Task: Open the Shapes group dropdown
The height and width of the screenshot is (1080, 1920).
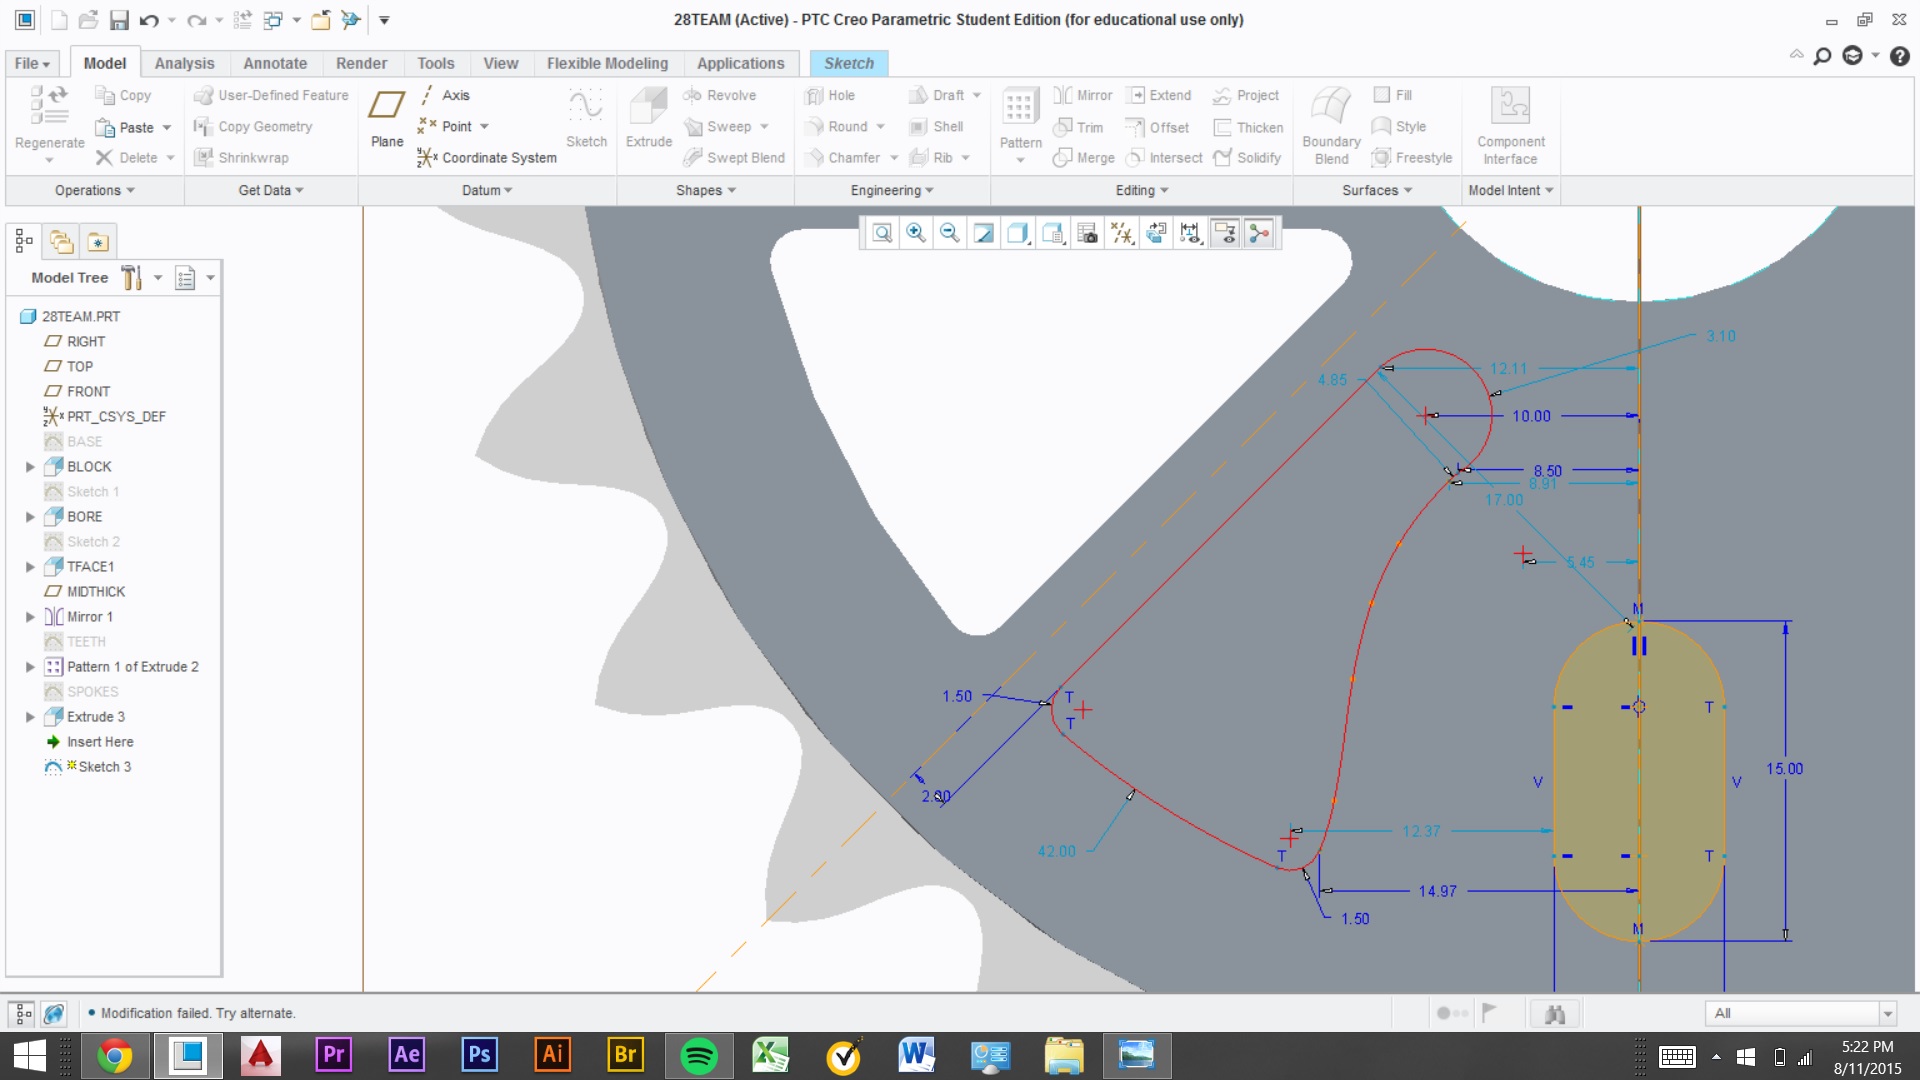Action: point(705,190)
